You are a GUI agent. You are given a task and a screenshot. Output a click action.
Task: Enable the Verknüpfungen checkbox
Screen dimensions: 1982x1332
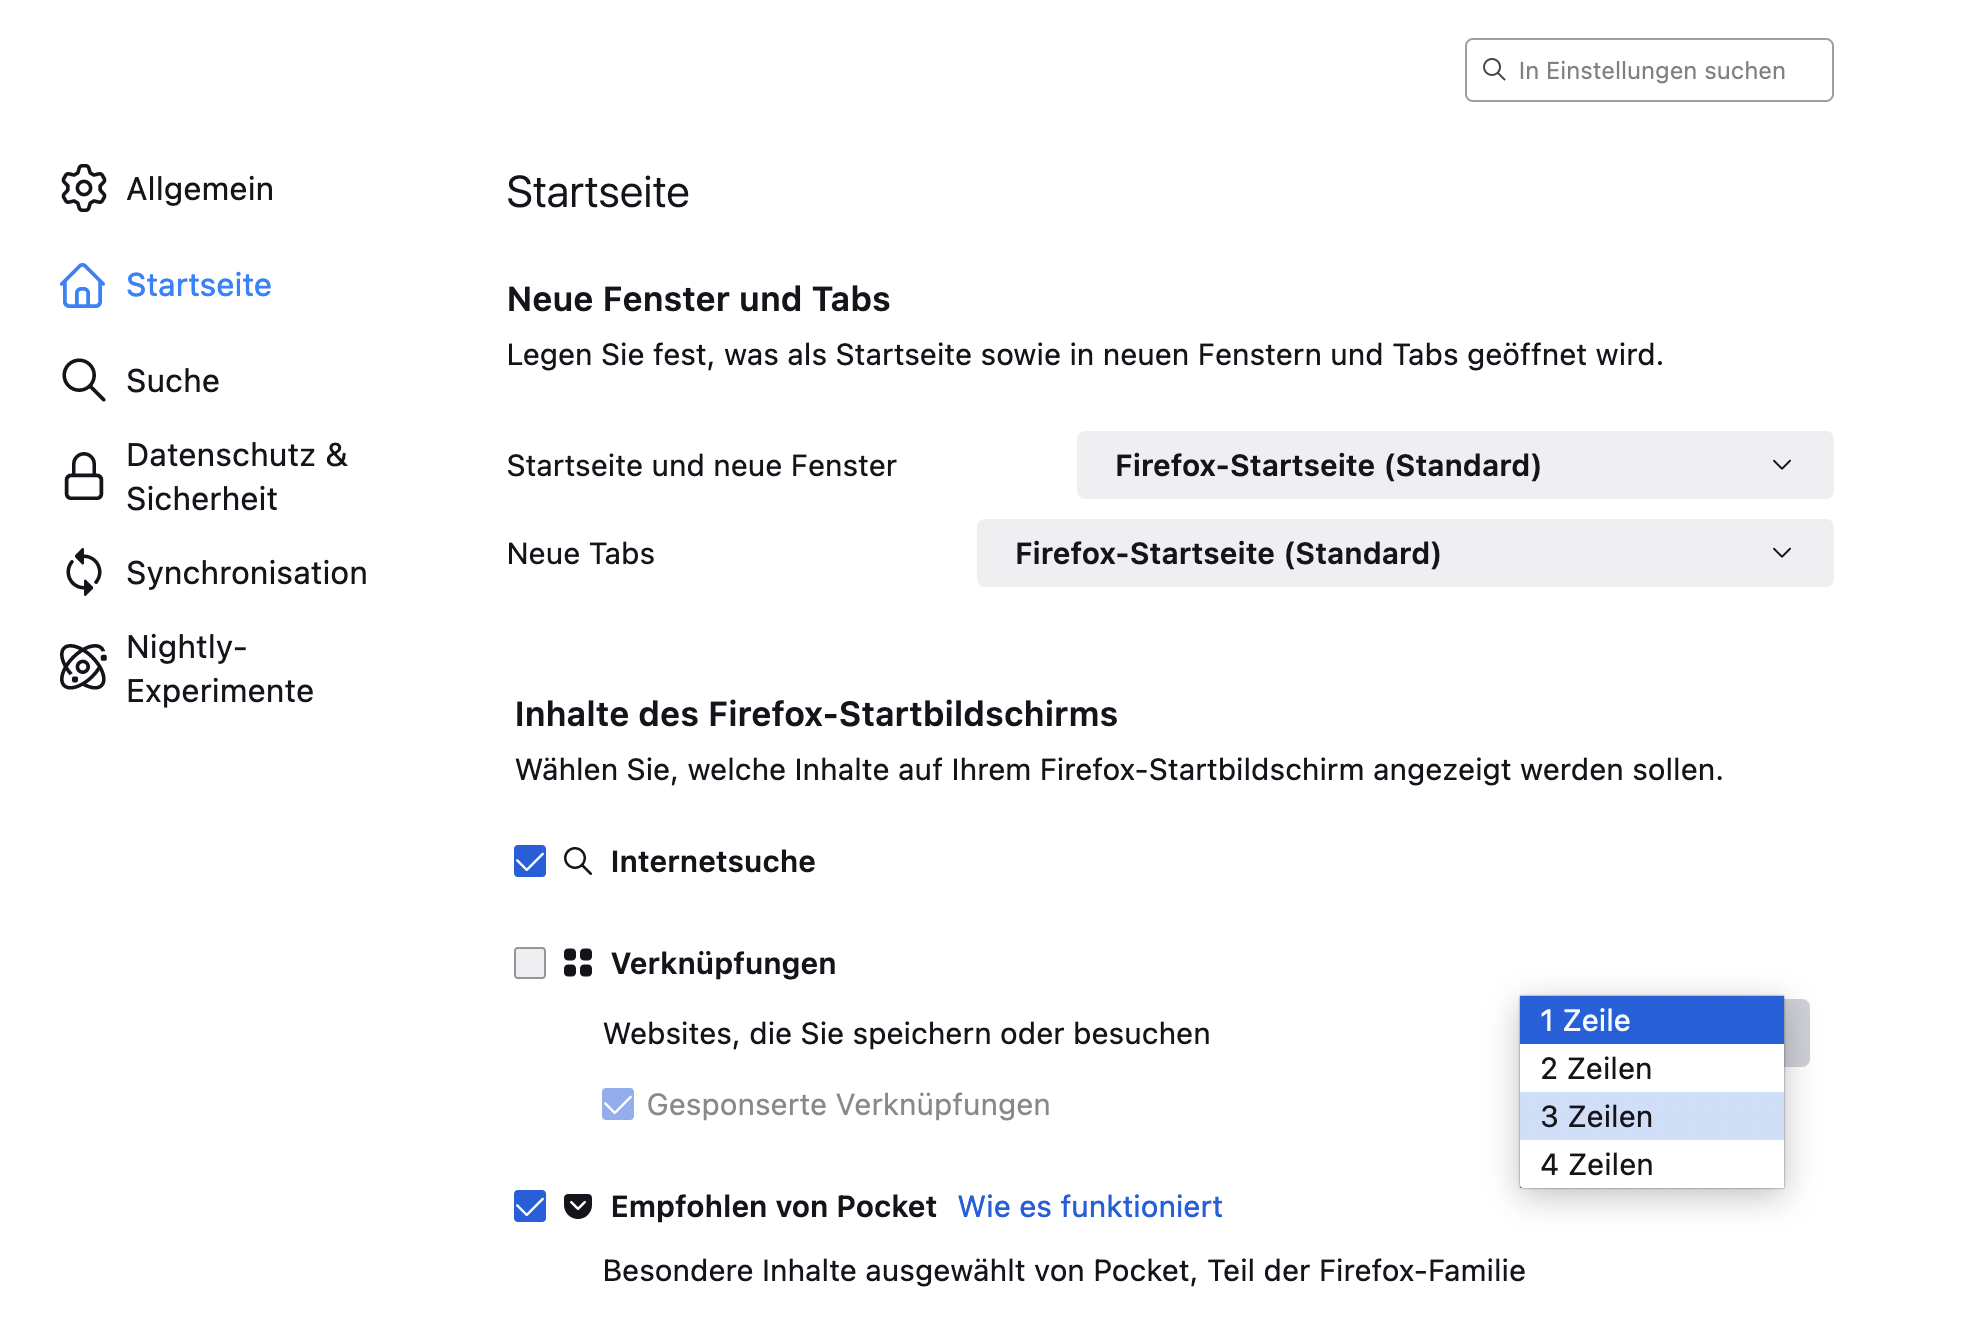pos(530,963)
